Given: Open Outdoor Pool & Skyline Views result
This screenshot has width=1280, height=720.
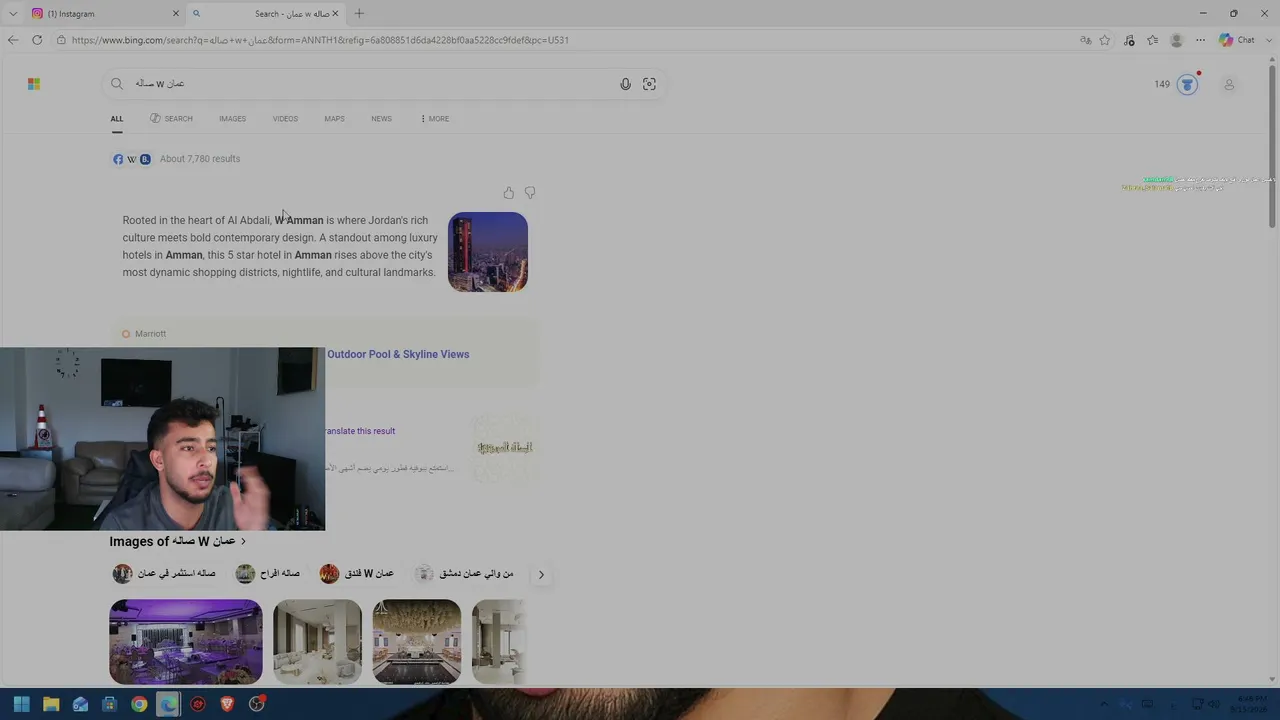Looking at the screenshot, I should (398, 354).
